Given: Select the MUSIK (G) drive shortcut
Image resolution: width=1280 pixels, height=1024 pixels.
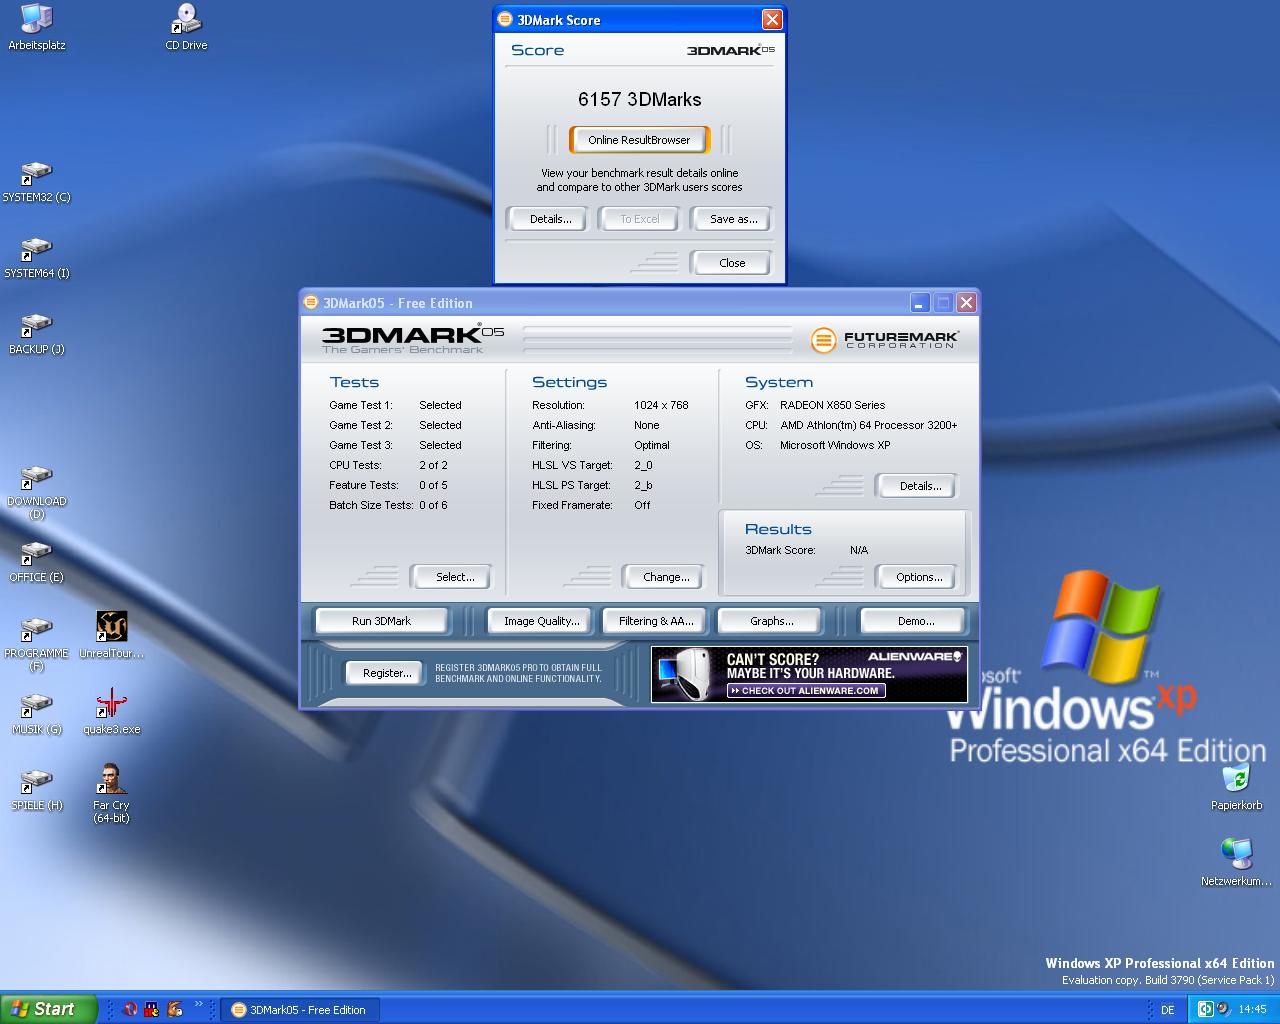Looking at the screenshot, I should (37, 714).
